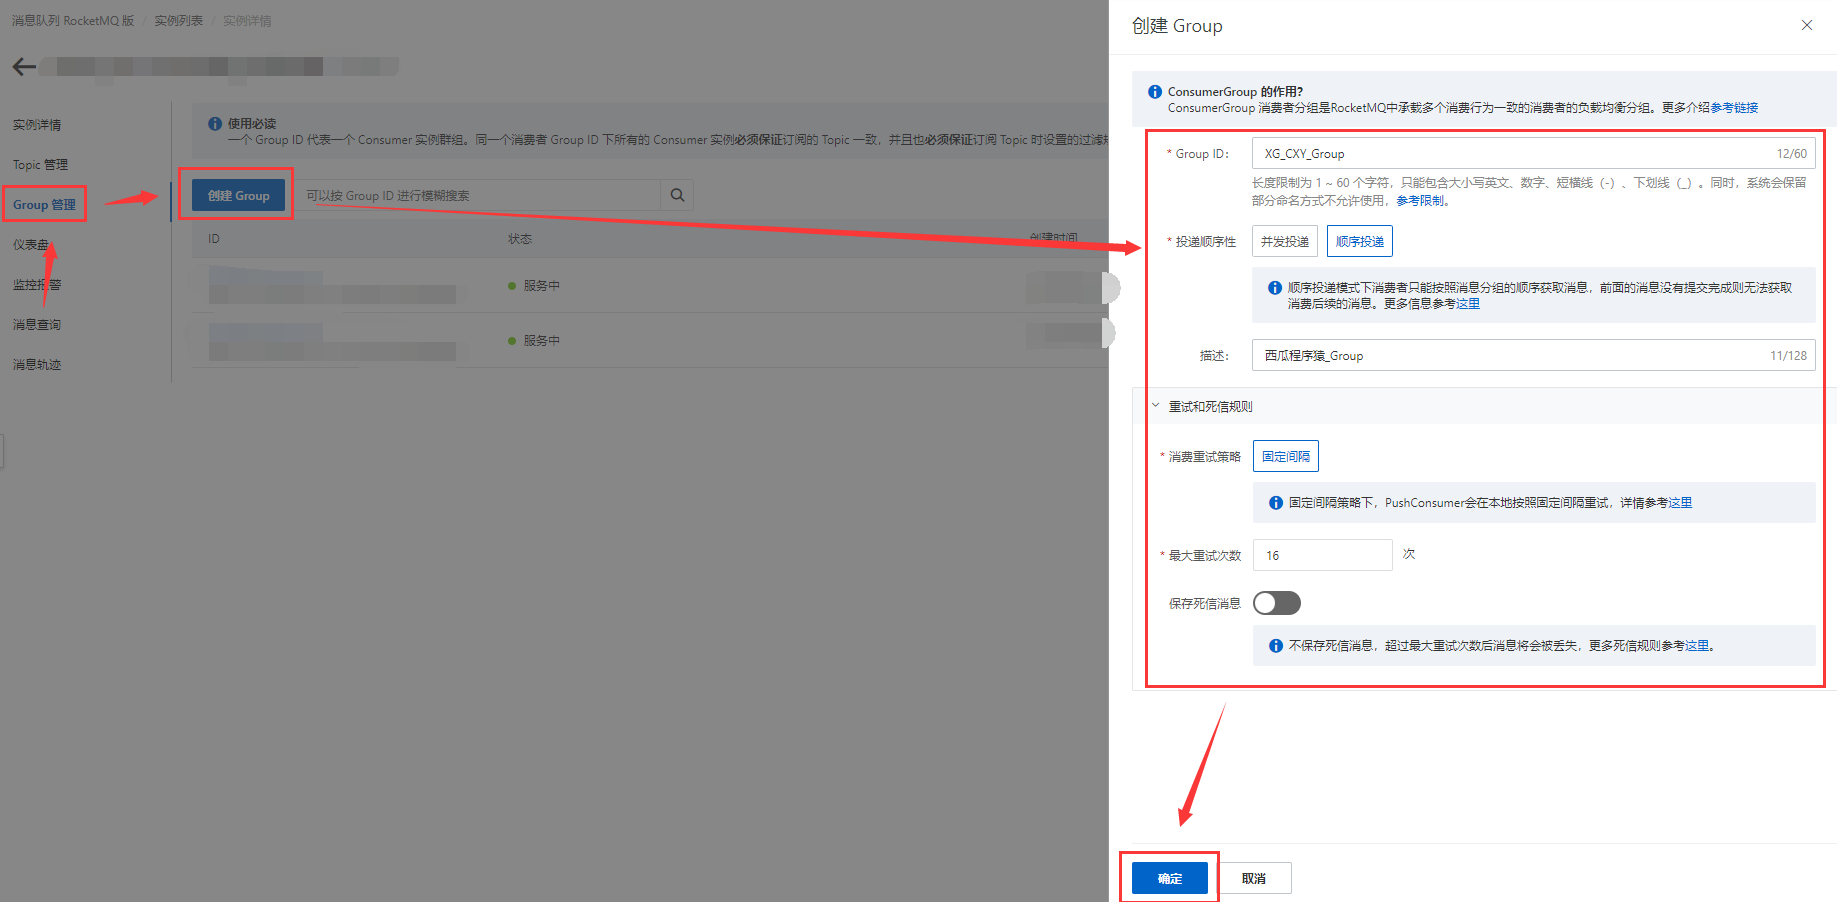Click the info icon in the 使用必读 notice

[x=215, y=123]
